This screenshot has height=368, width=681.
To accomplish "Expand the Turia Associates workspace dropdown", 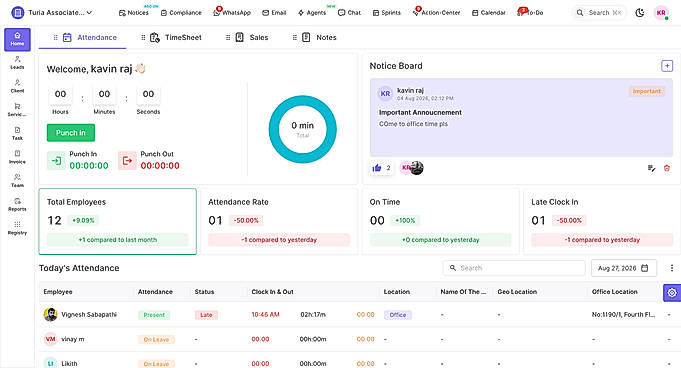I will 89,13.
